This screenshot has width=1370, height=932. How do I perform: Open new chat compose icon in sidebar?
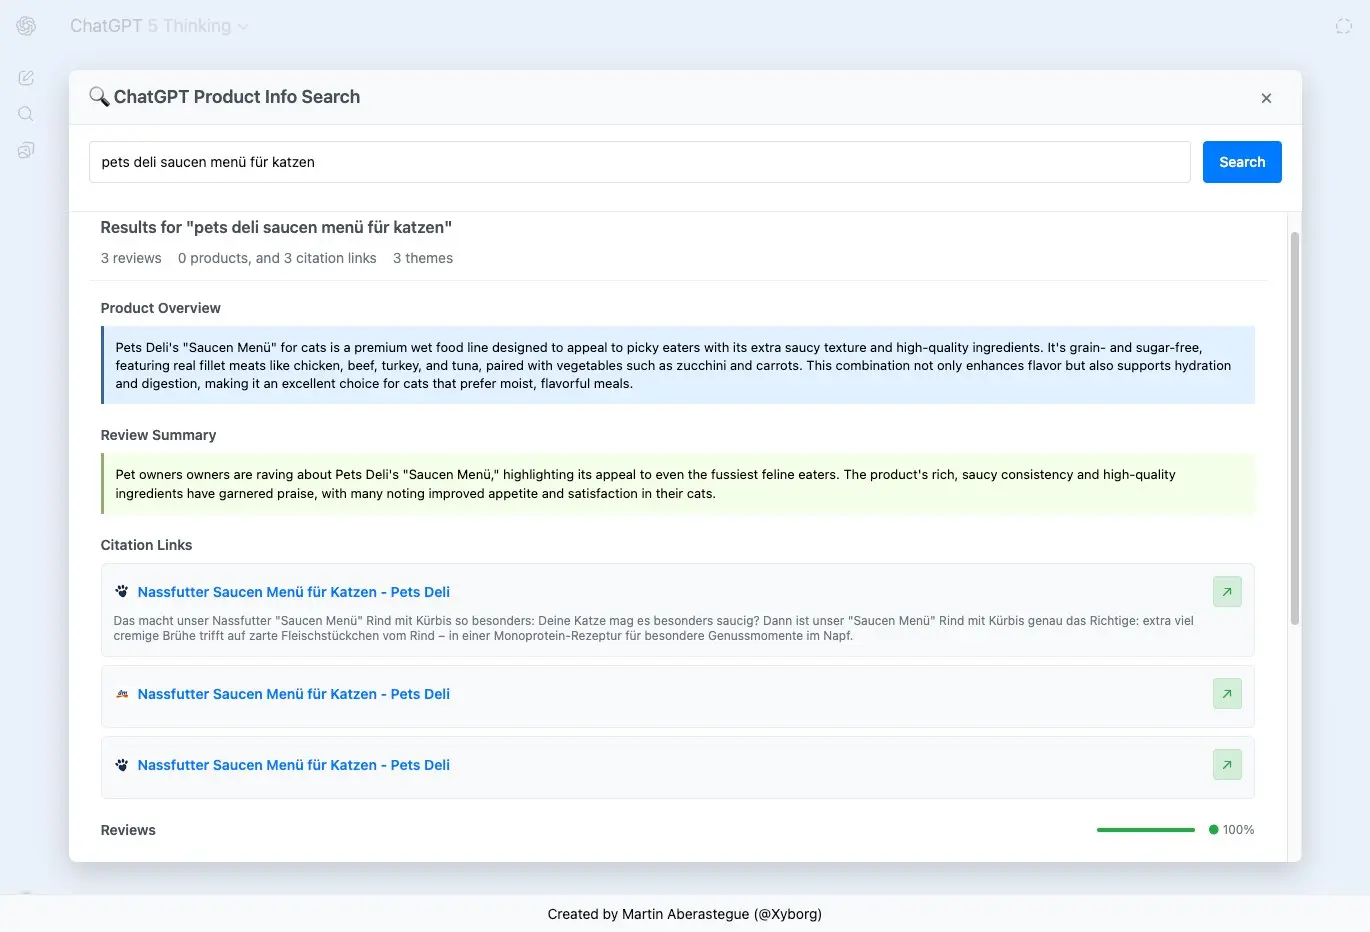click(26, 78)
